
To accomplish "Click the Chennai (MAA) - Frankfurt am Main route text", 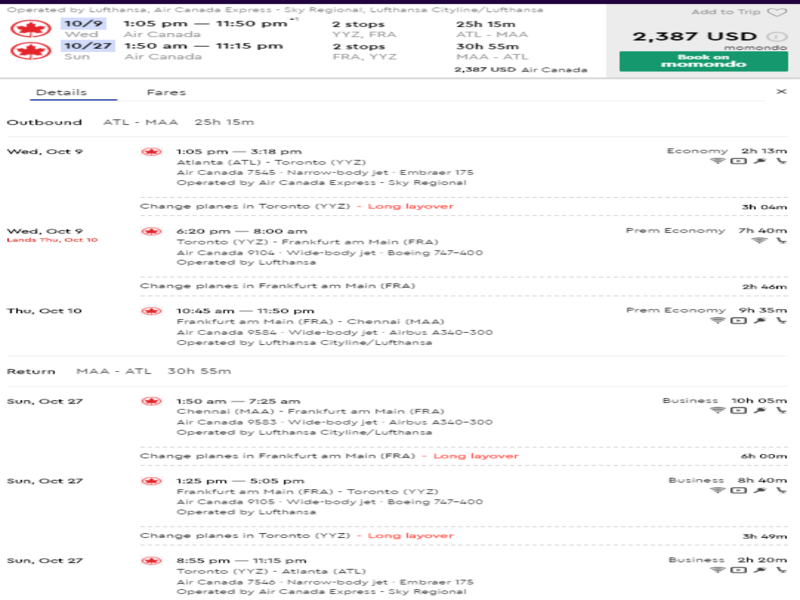I will [311, 411].
